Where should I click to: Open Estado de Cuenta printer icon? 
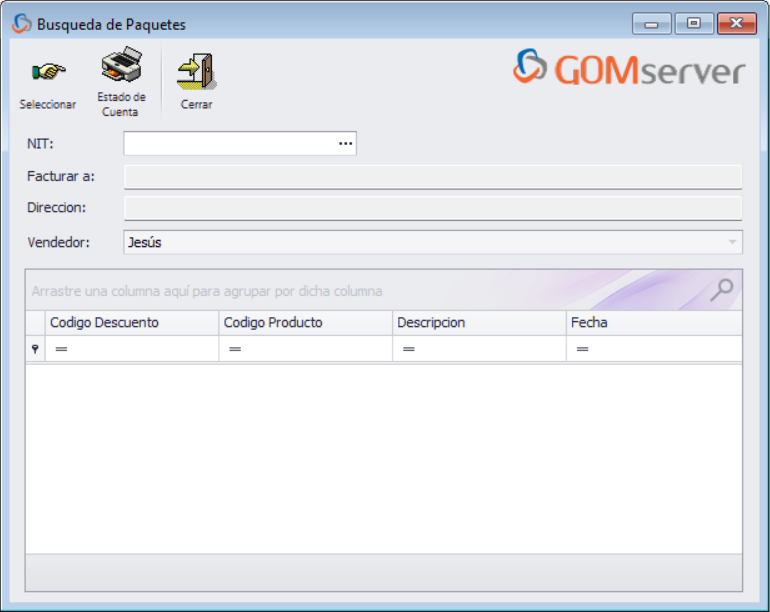point(121,67)
